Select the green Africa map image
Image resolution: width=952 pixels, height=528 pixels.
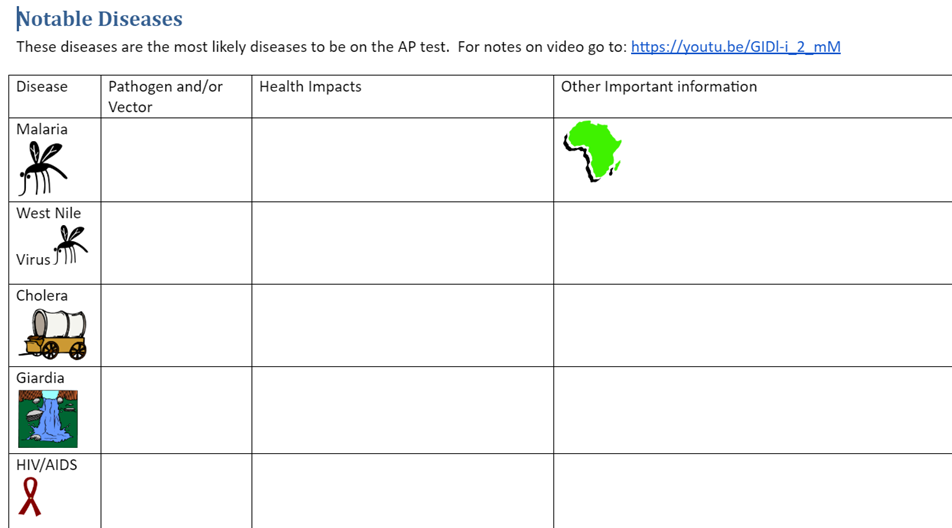coord(593,151)
